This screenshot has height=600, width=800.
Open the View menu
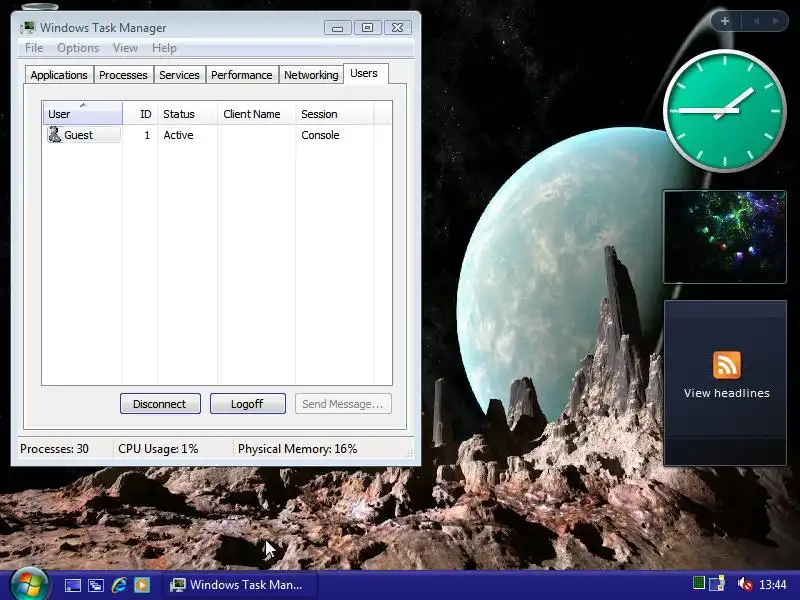126,48
